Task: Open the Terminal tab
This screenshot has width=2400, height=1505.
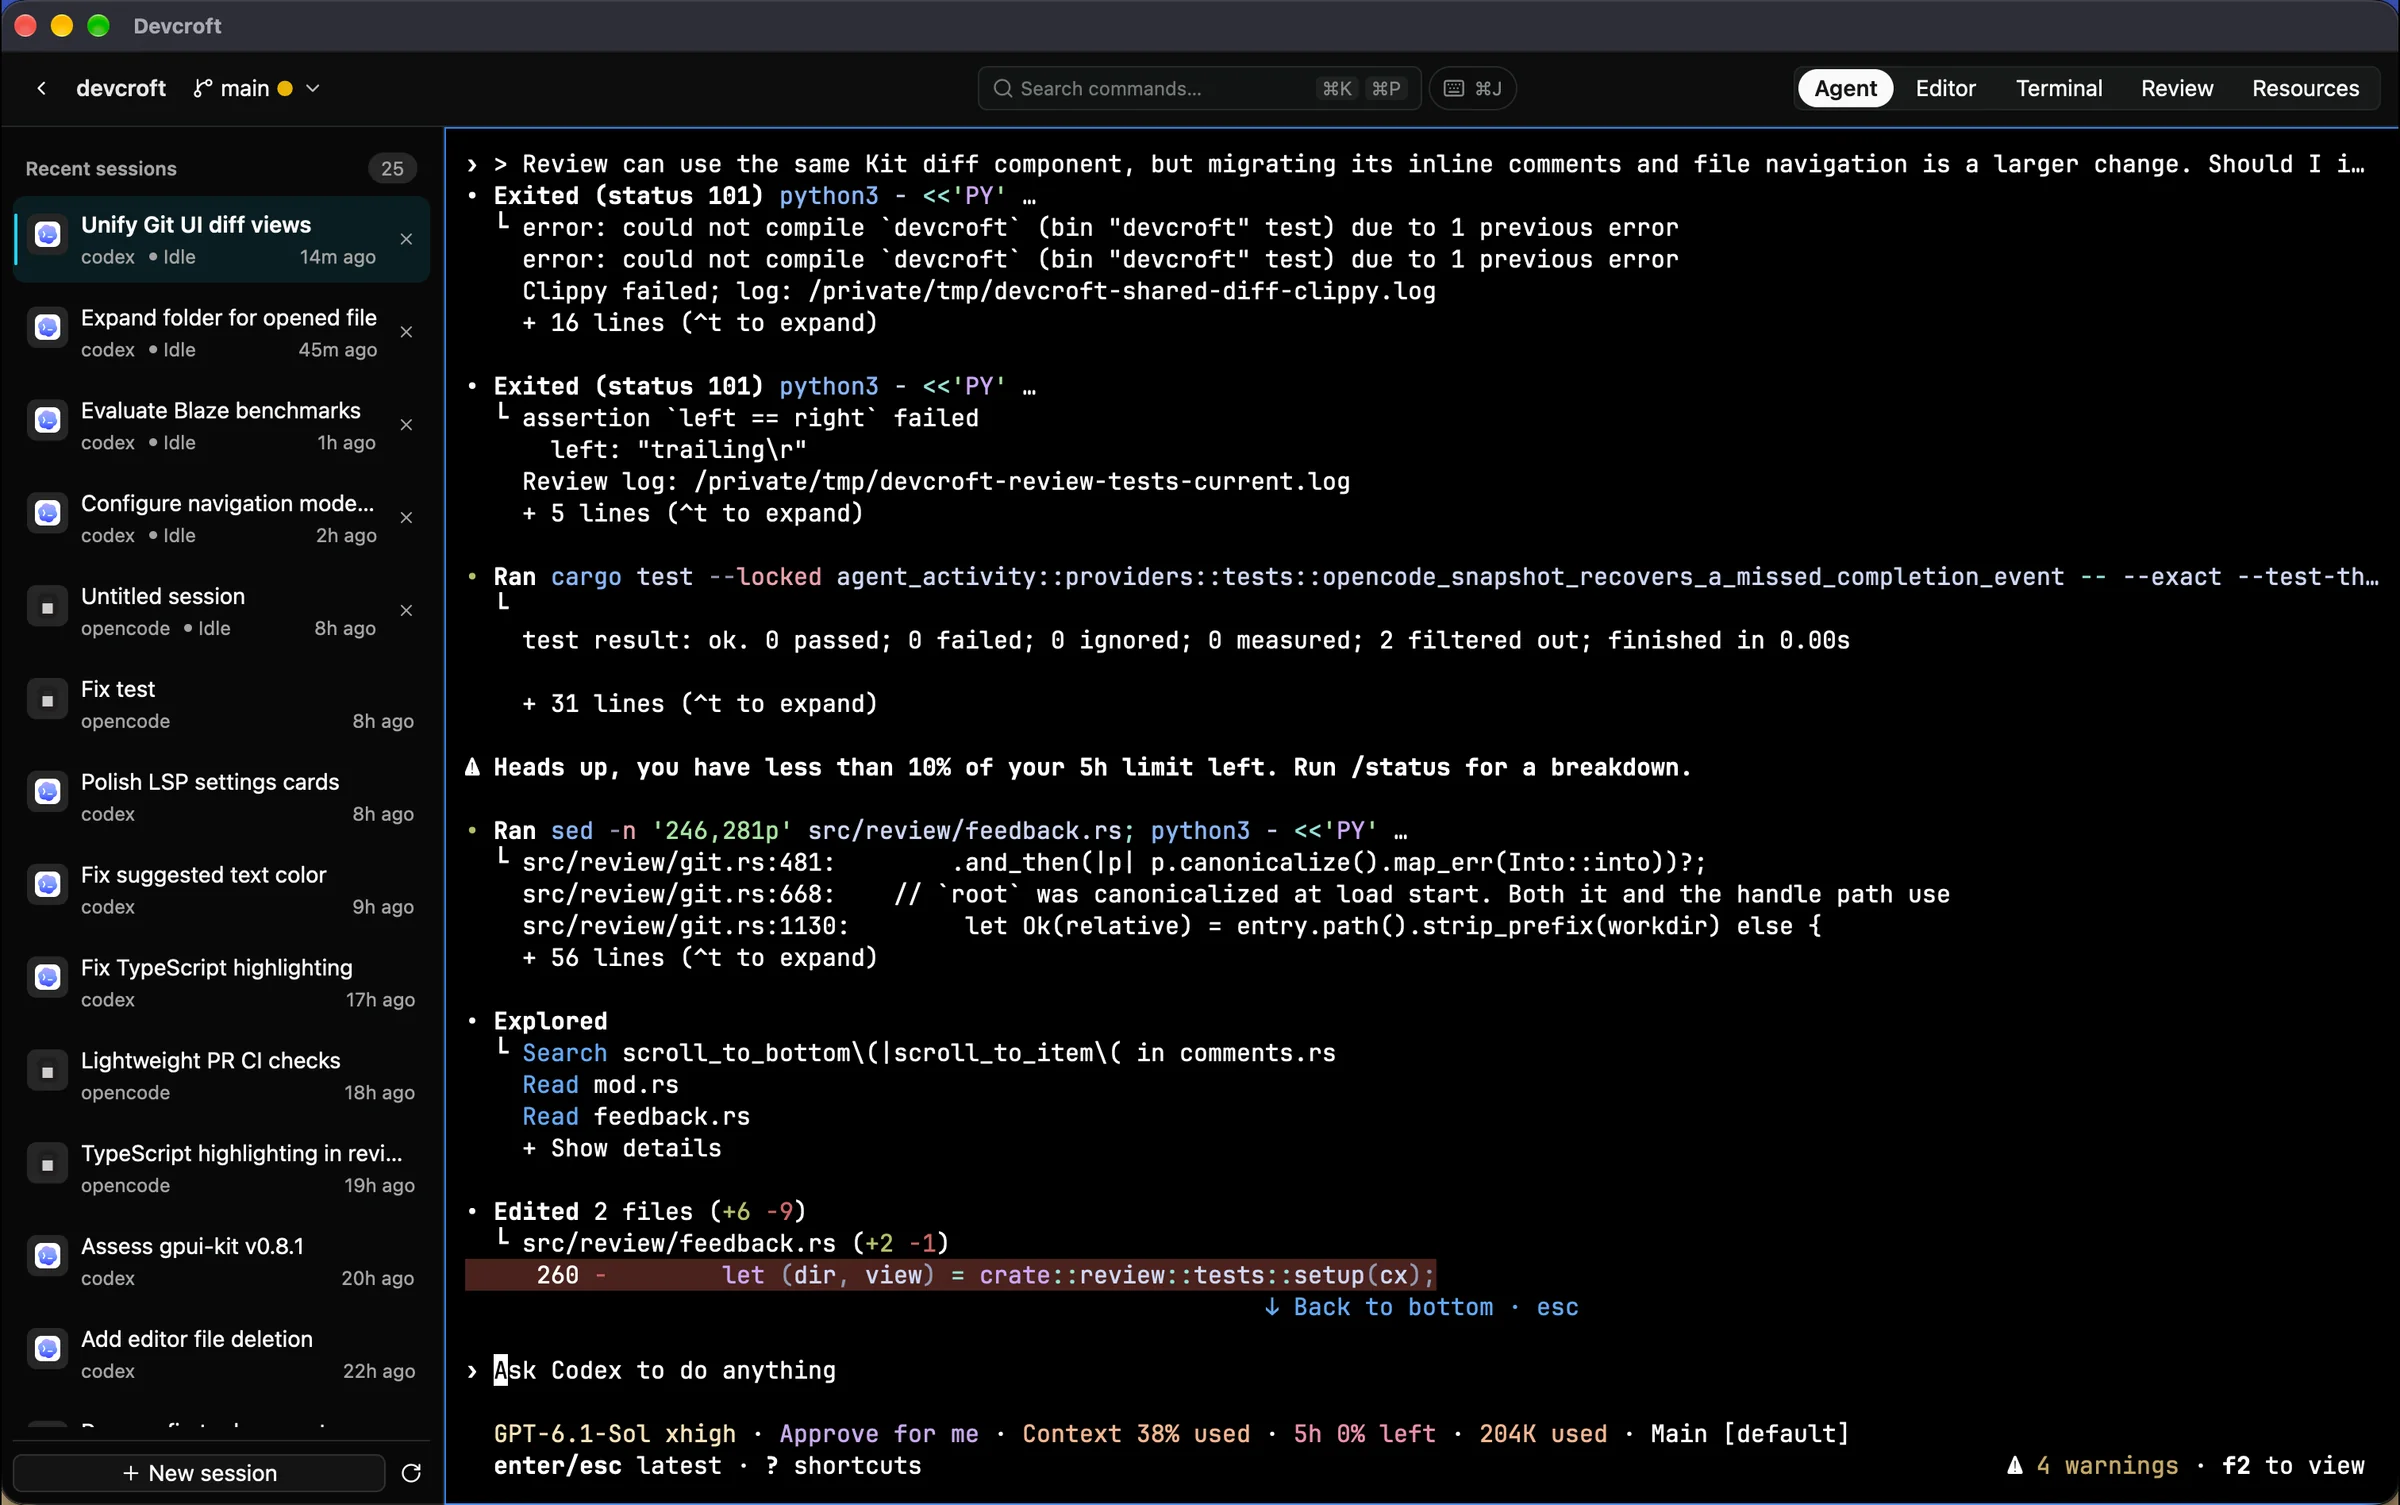Action: coord(2058,88)
